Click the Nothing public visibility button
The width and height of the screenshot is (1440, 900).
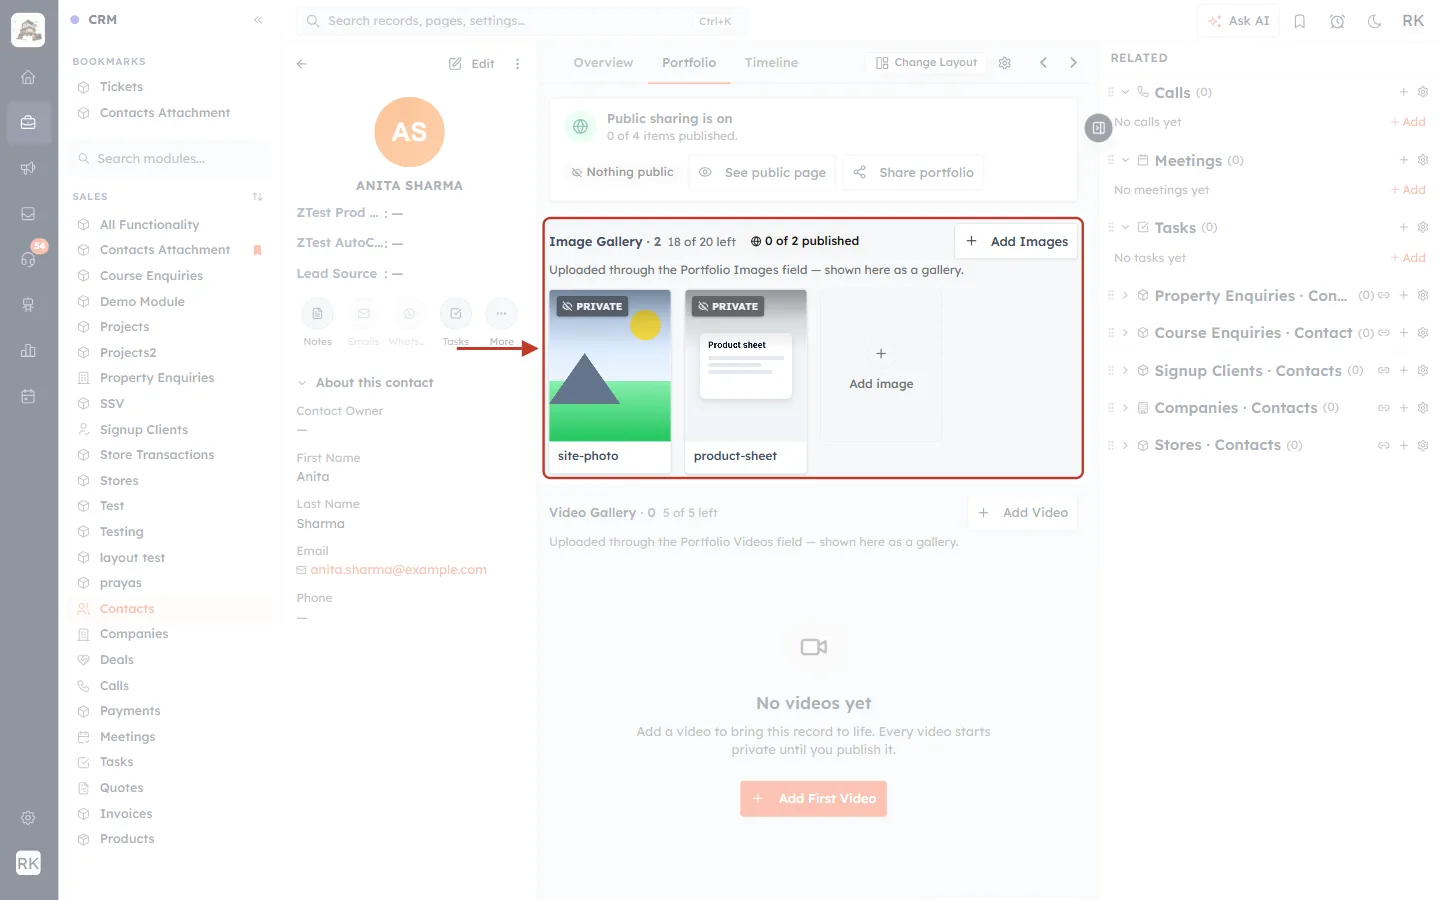pyautogui.click(x=622, y=173)
